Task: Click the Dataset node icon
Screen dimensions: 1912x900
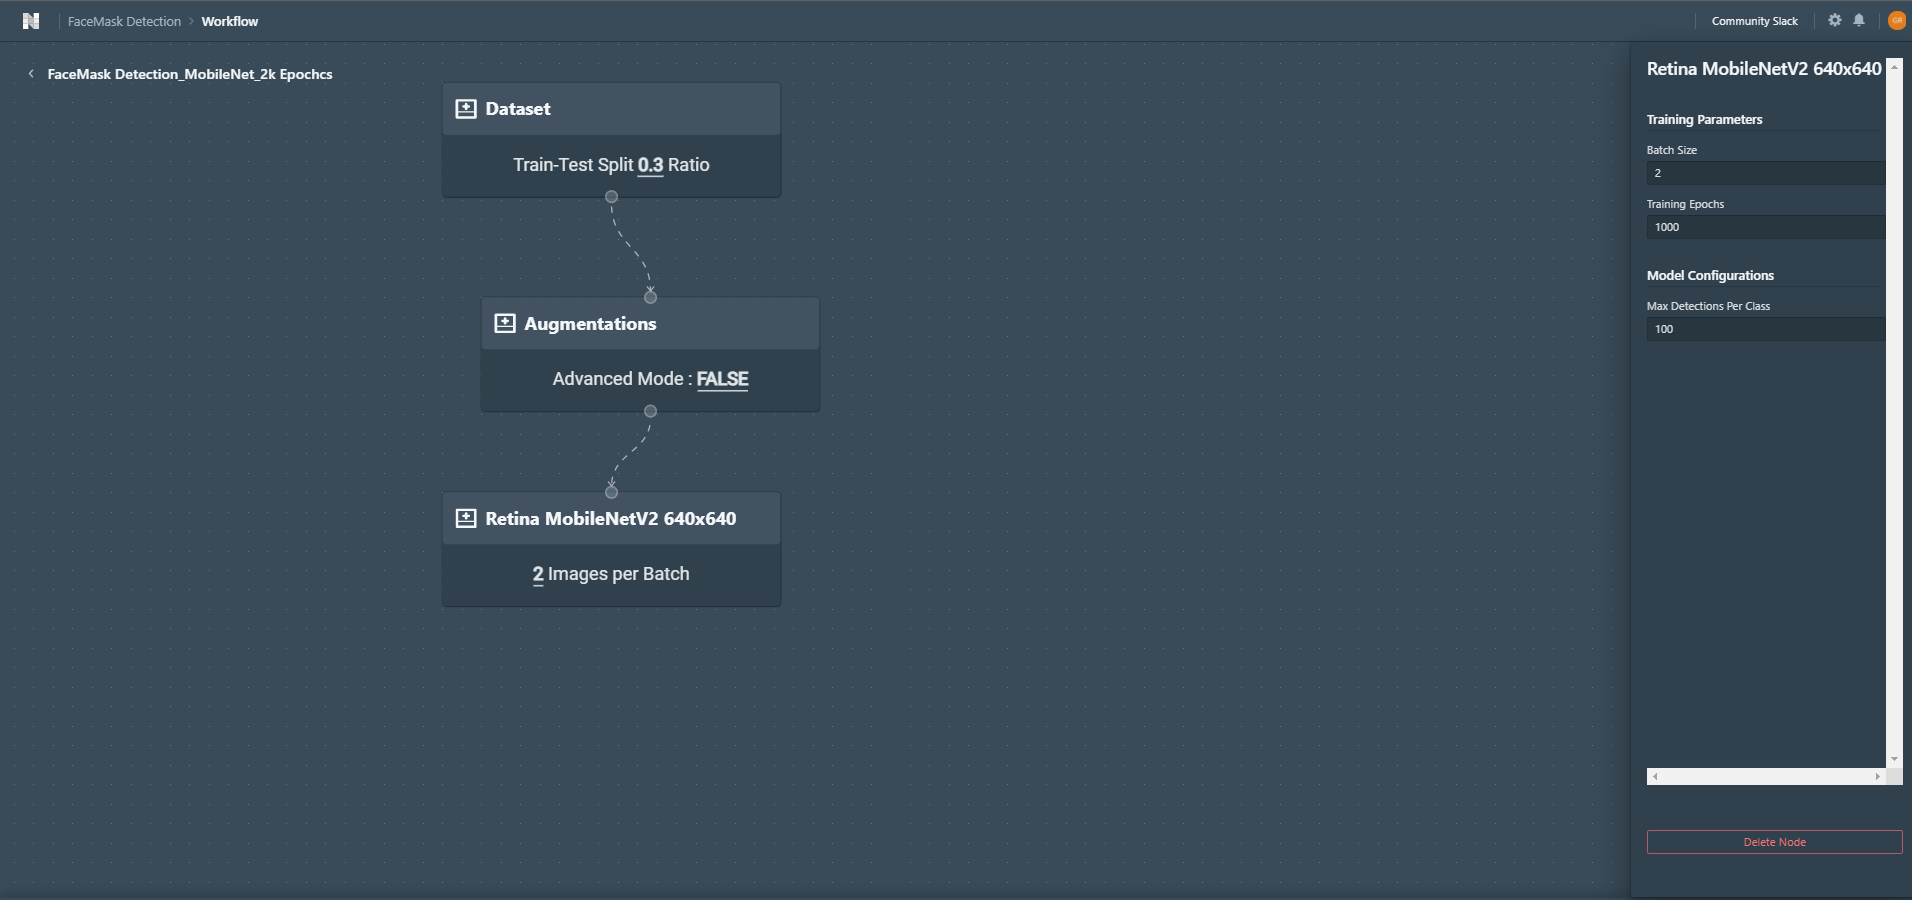Action: 466,109
